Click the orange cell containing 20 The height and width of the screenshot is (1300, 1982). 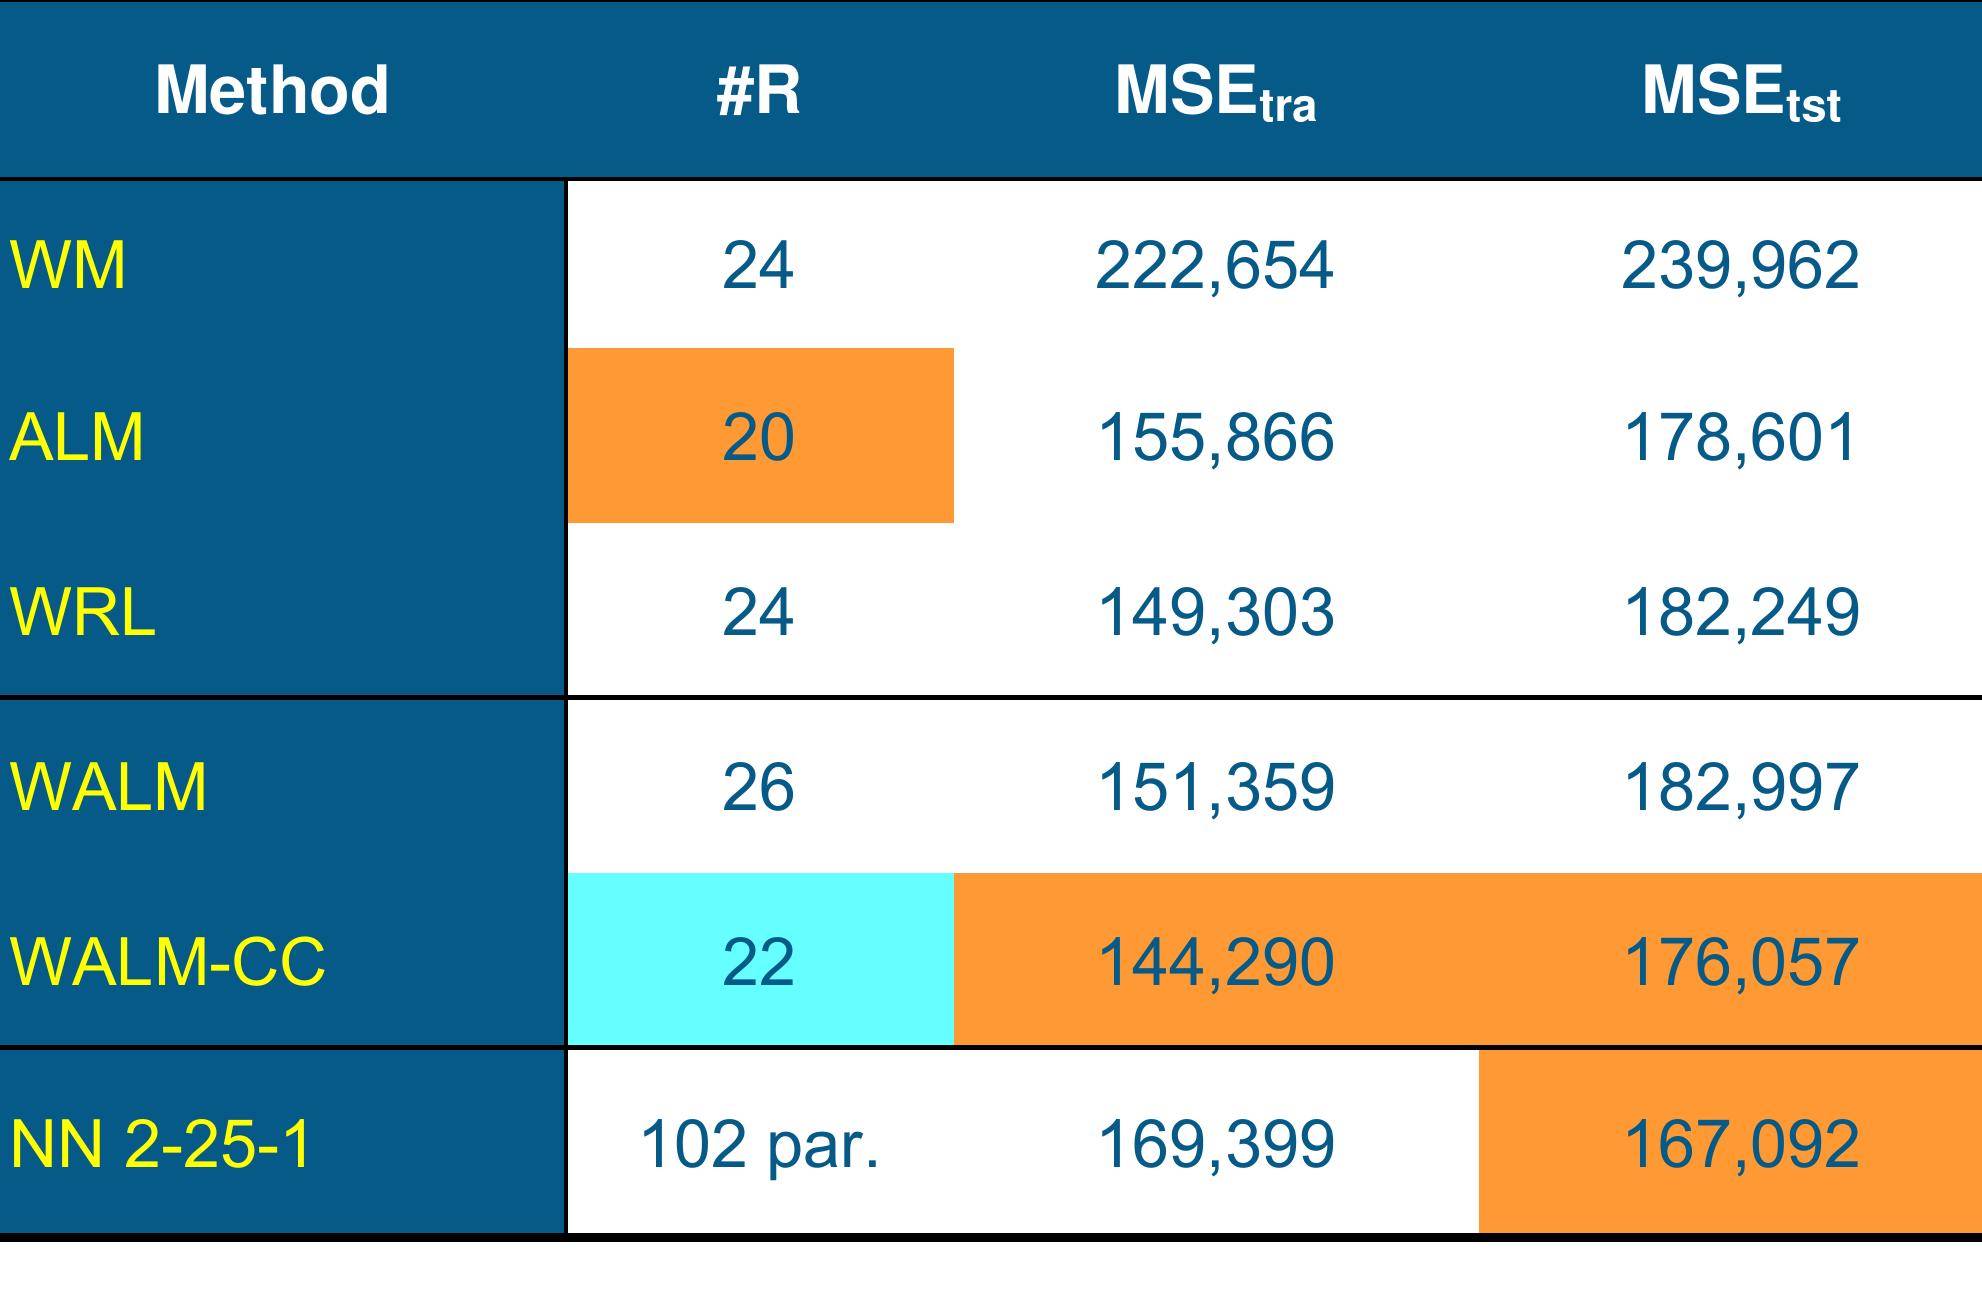[x=760, y=437]
